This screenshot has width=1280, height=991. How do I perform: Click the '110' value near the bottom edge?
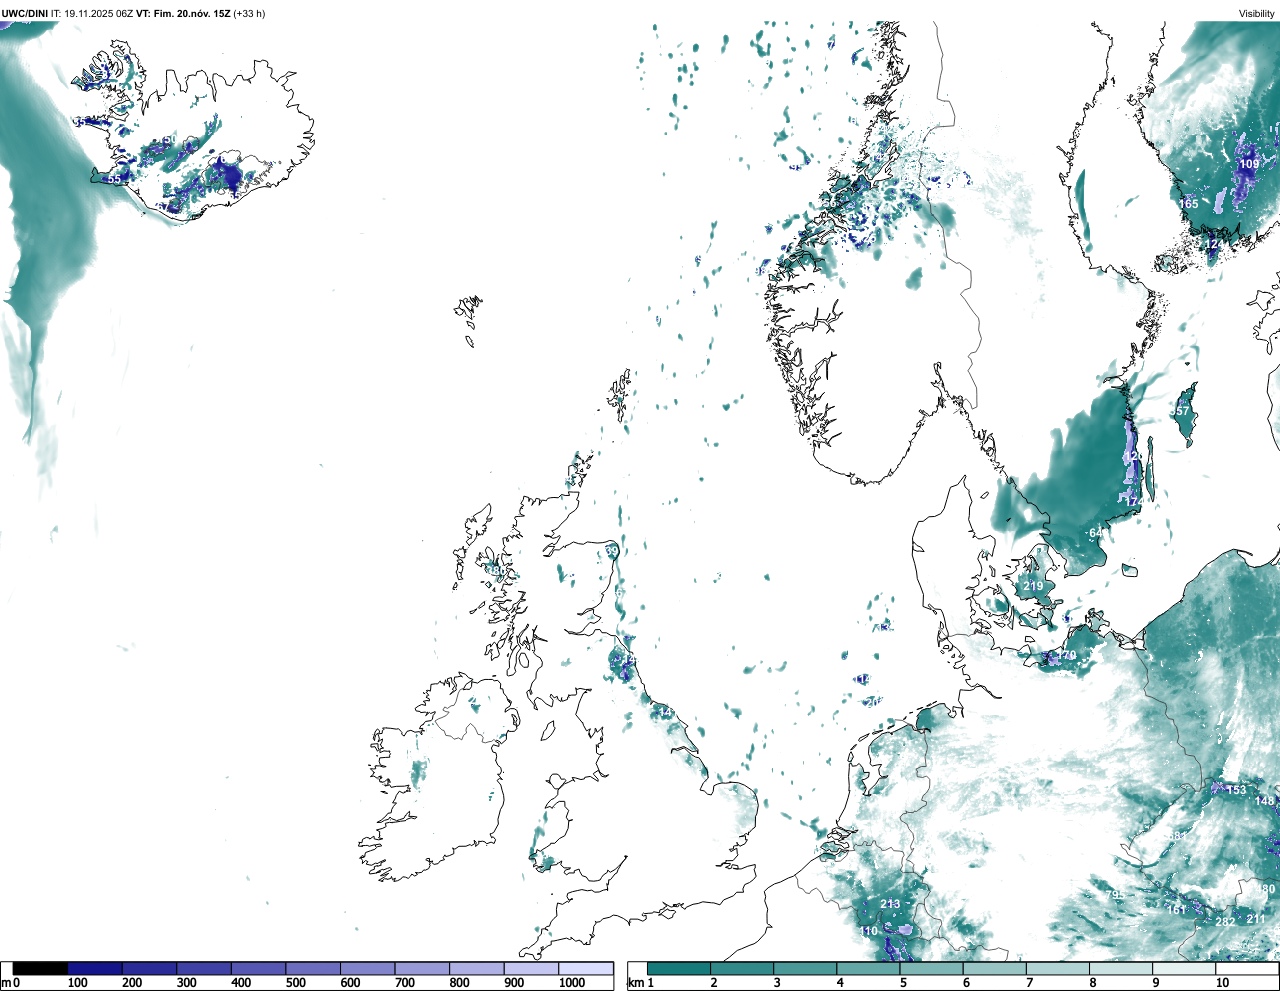(x=869, y=931)
